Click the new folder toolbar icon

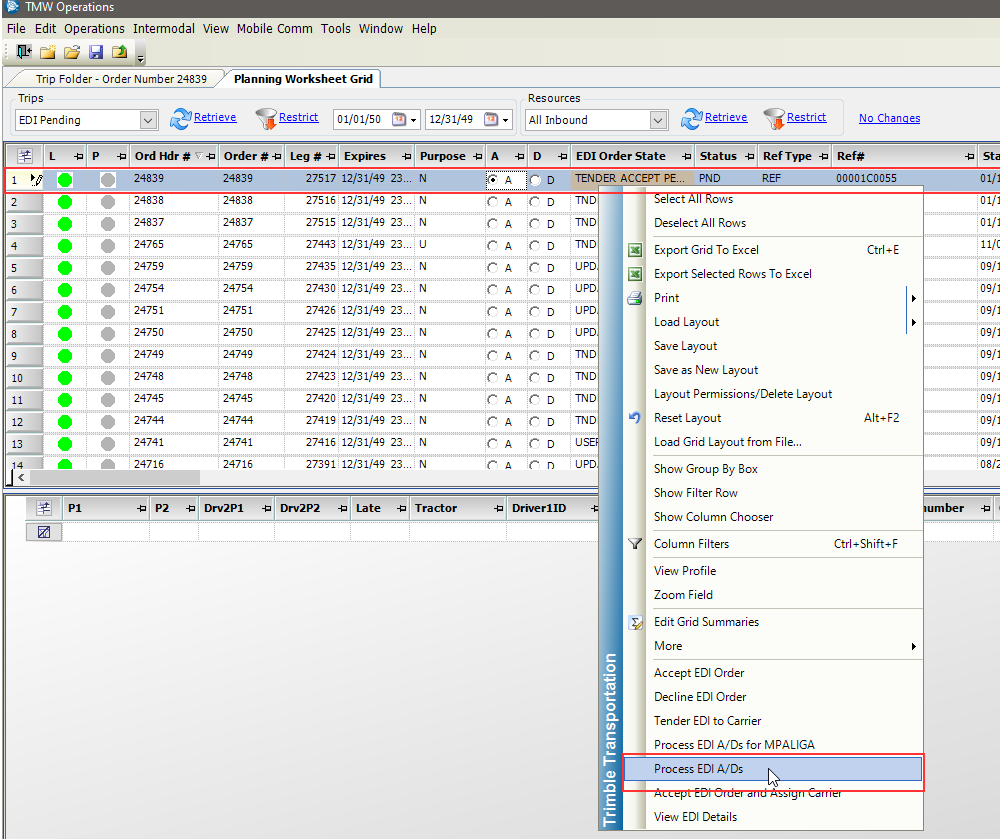(x=47, y=52)
